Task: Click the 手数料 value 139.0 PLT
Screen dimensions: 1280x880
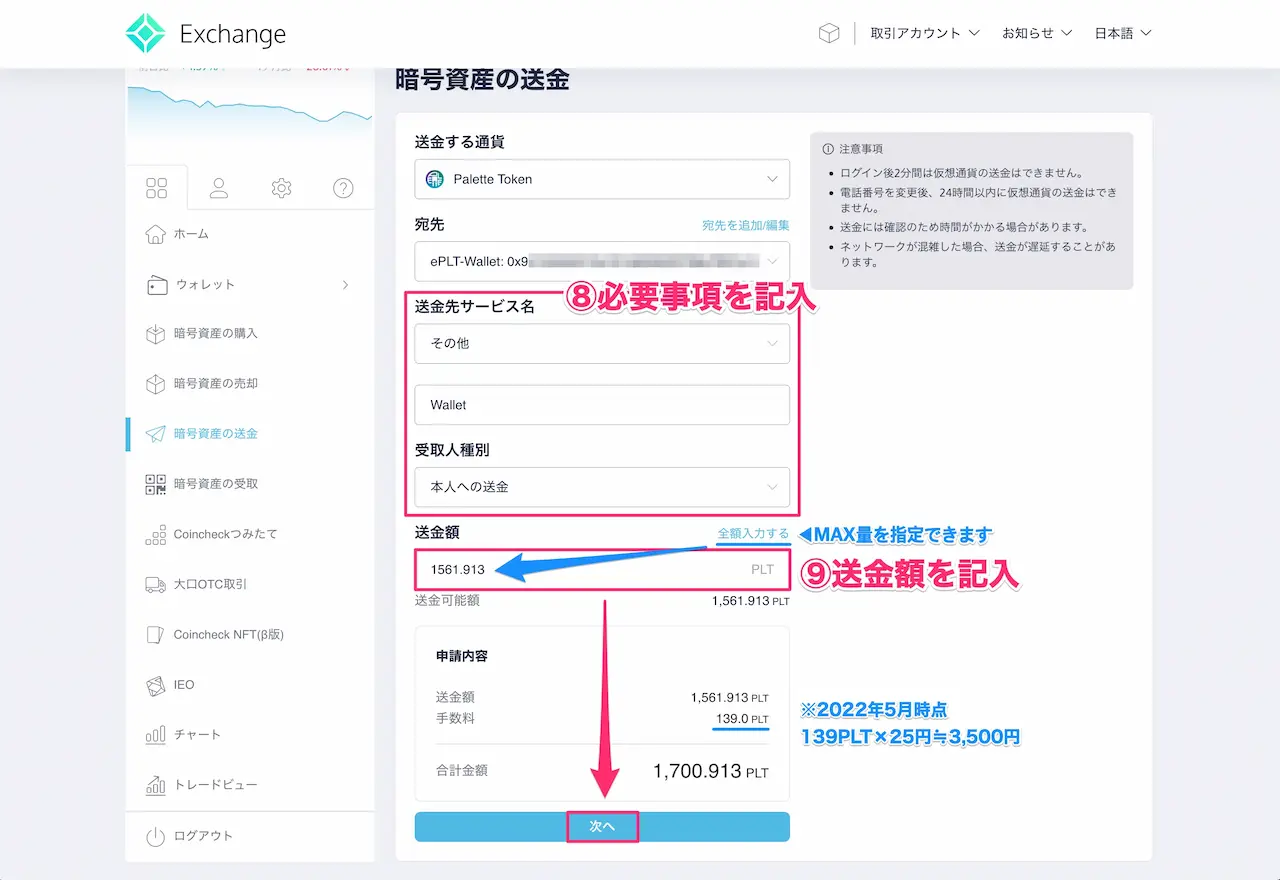Action: pyautogui.click(x=741, y=719)
